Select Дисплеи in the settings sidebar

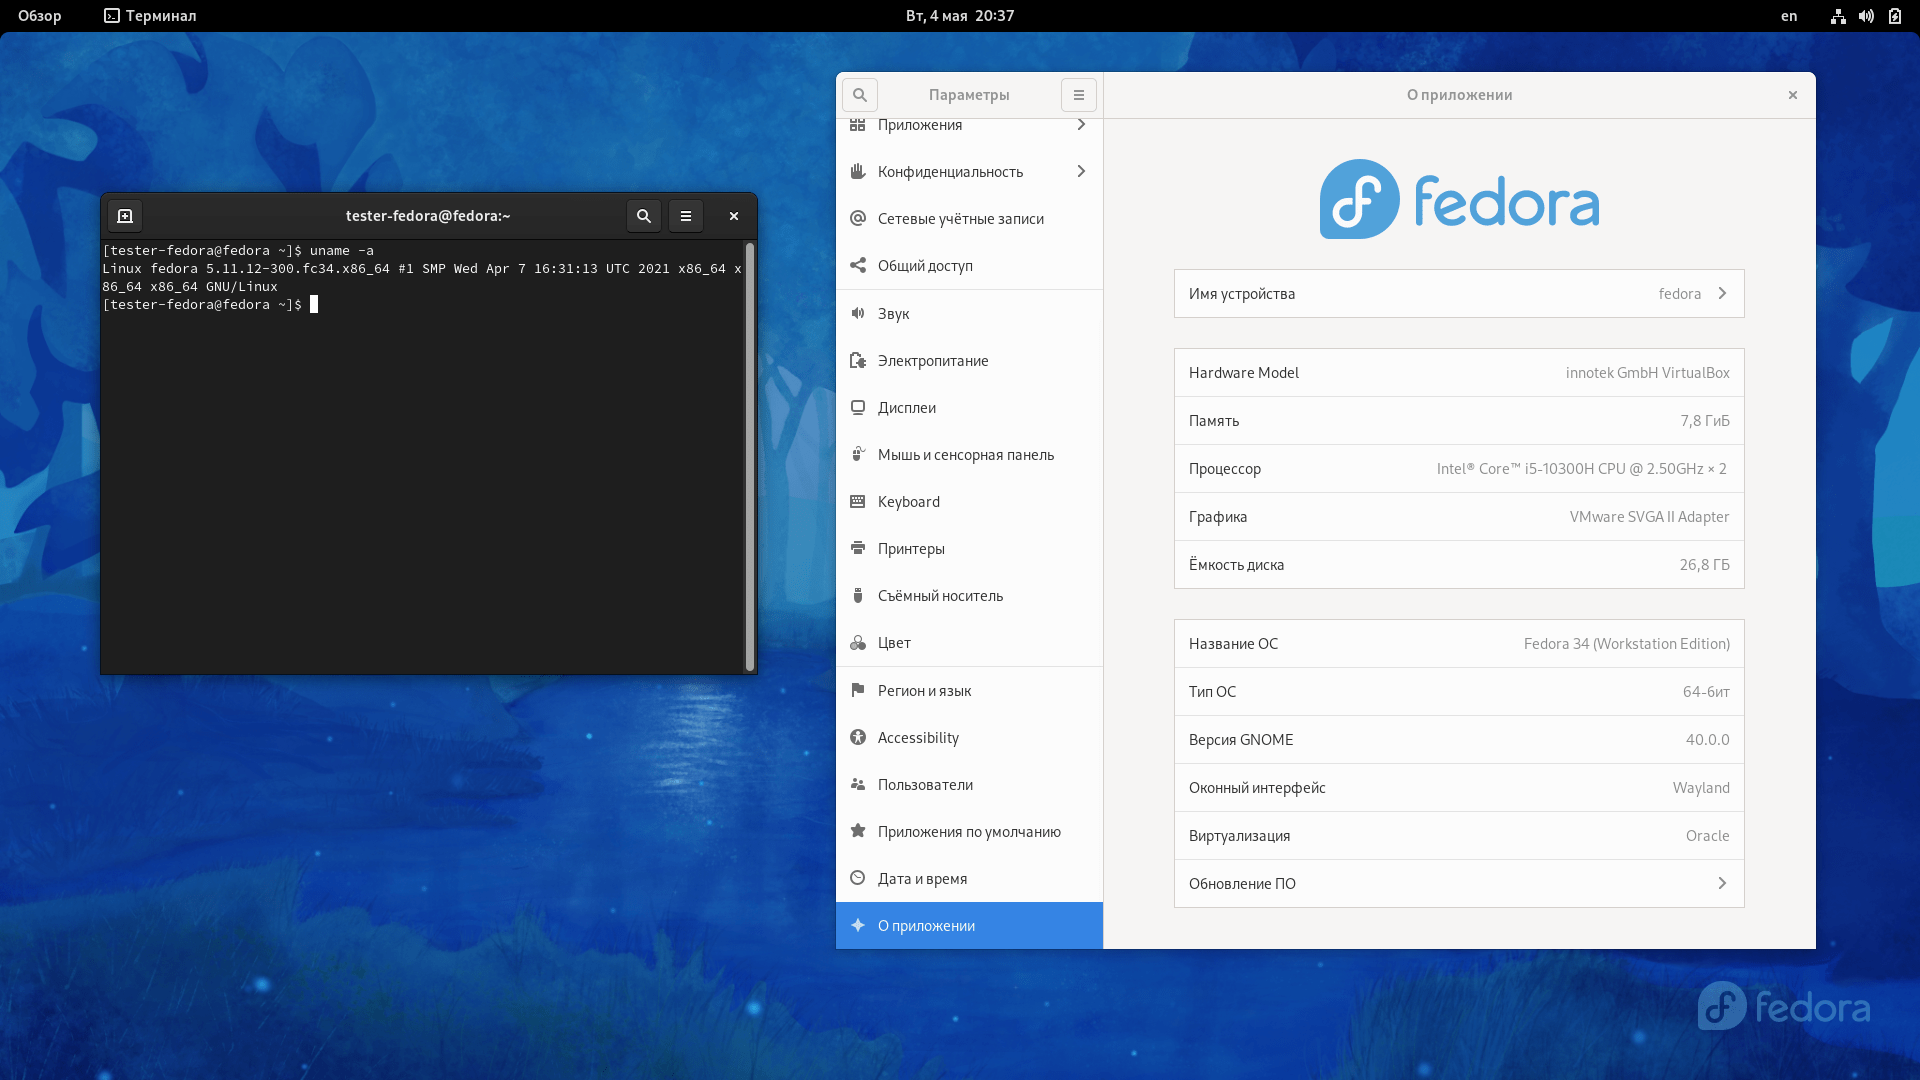coord(906,408)
